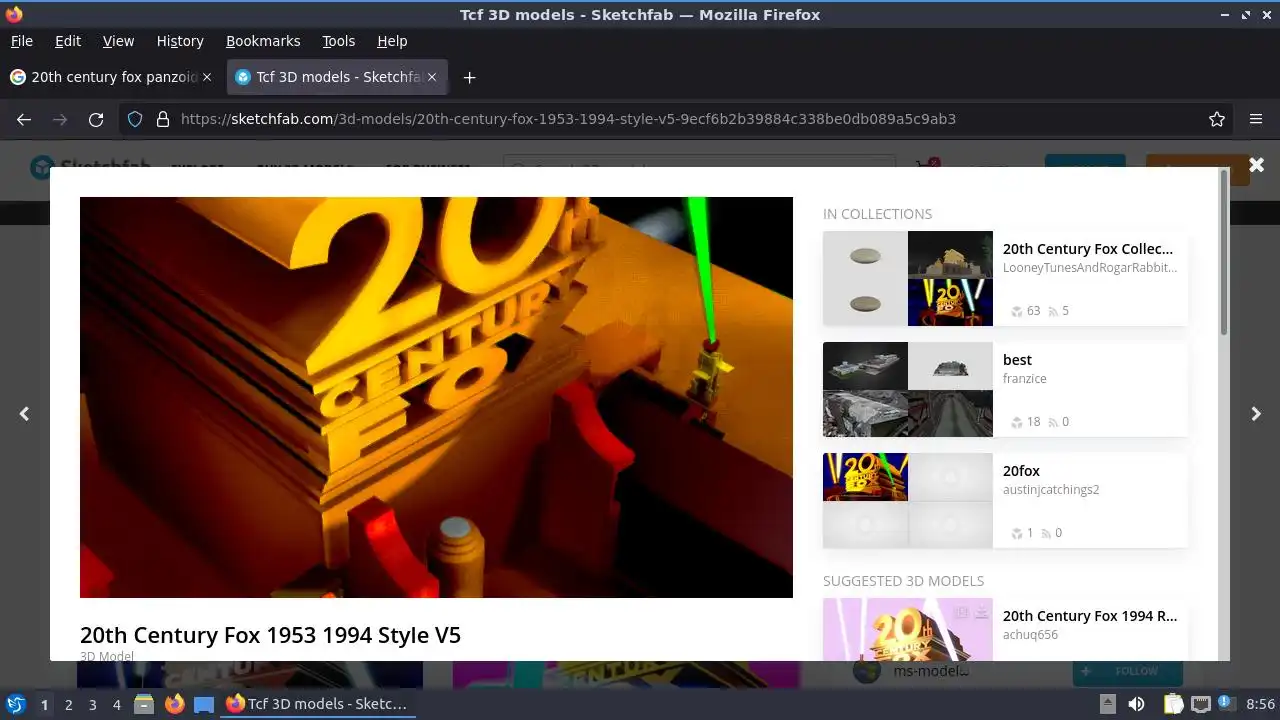Image resolution: width=1280 pixels, height=720 pixels.
Task: Switch to workspace 3
Action: tap(92, 704)
